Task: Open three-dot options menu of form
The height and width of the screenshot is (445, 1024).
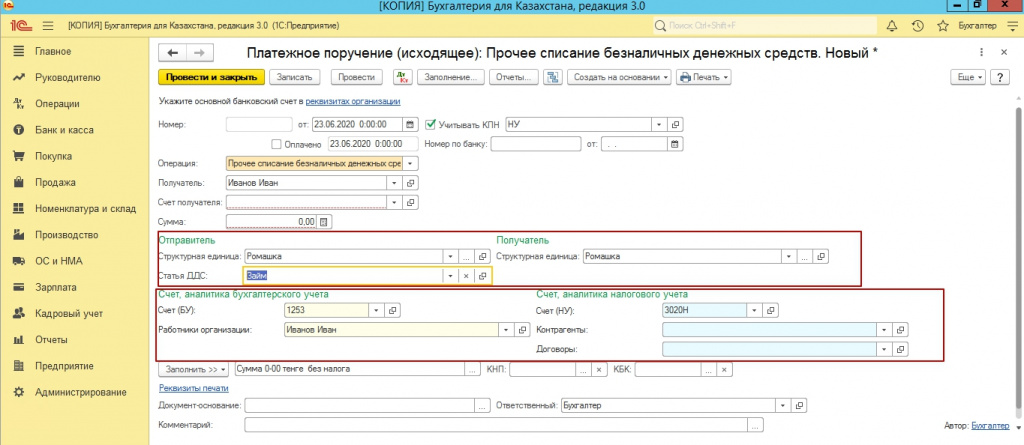Action: pos(982,52)
